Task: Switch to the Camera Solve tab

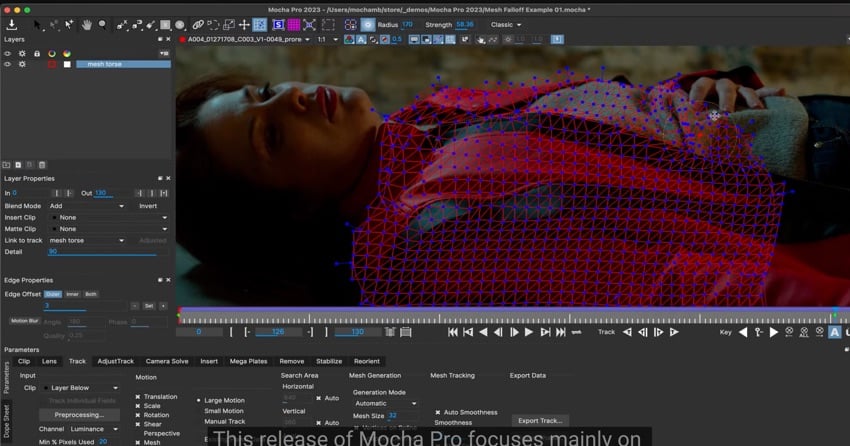Action: pyautogui.click(x=167, y=361)
